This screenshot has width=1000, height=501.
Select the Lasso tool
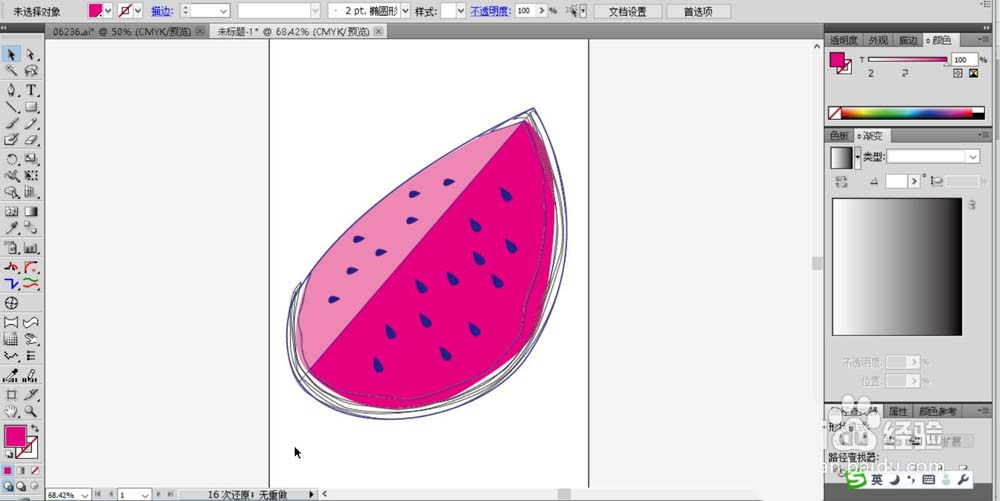(x=31, y=71)
